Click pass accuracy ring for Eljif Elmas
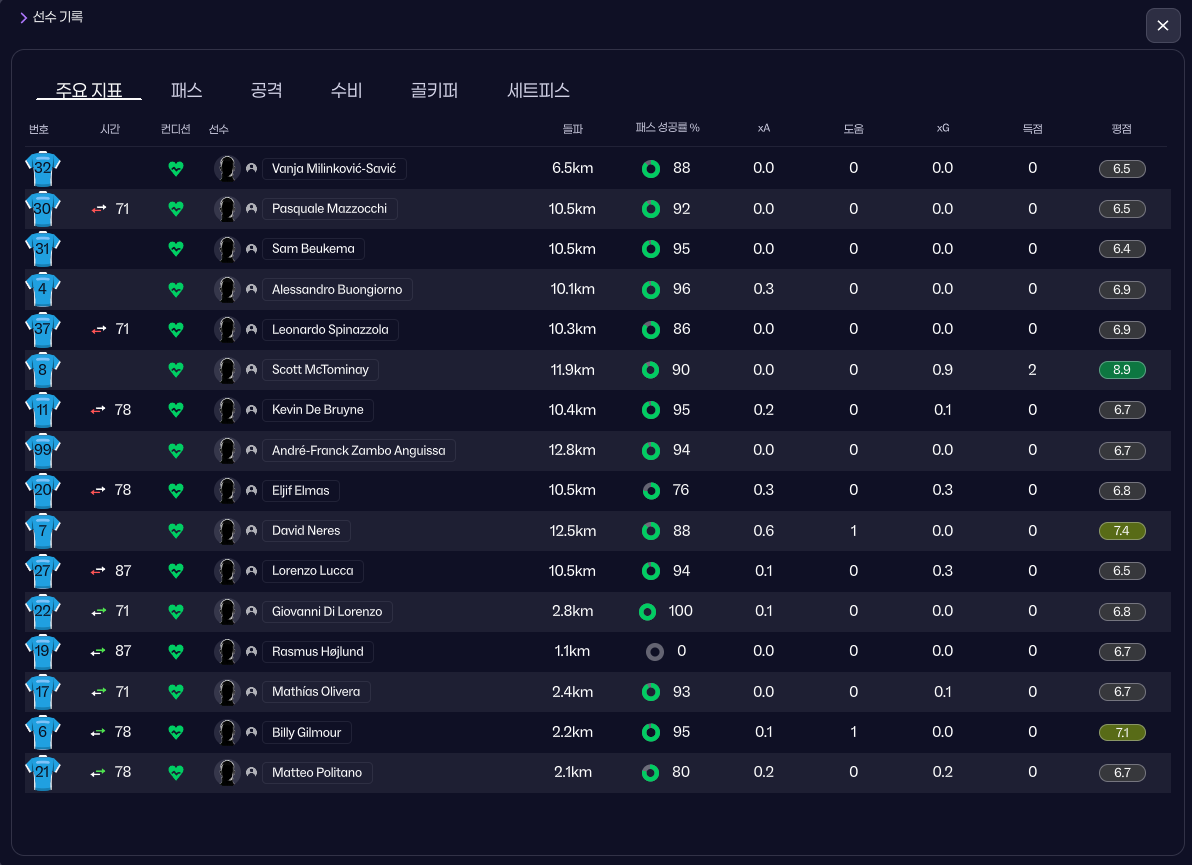 pyautogui.click(x=651, y=490)
